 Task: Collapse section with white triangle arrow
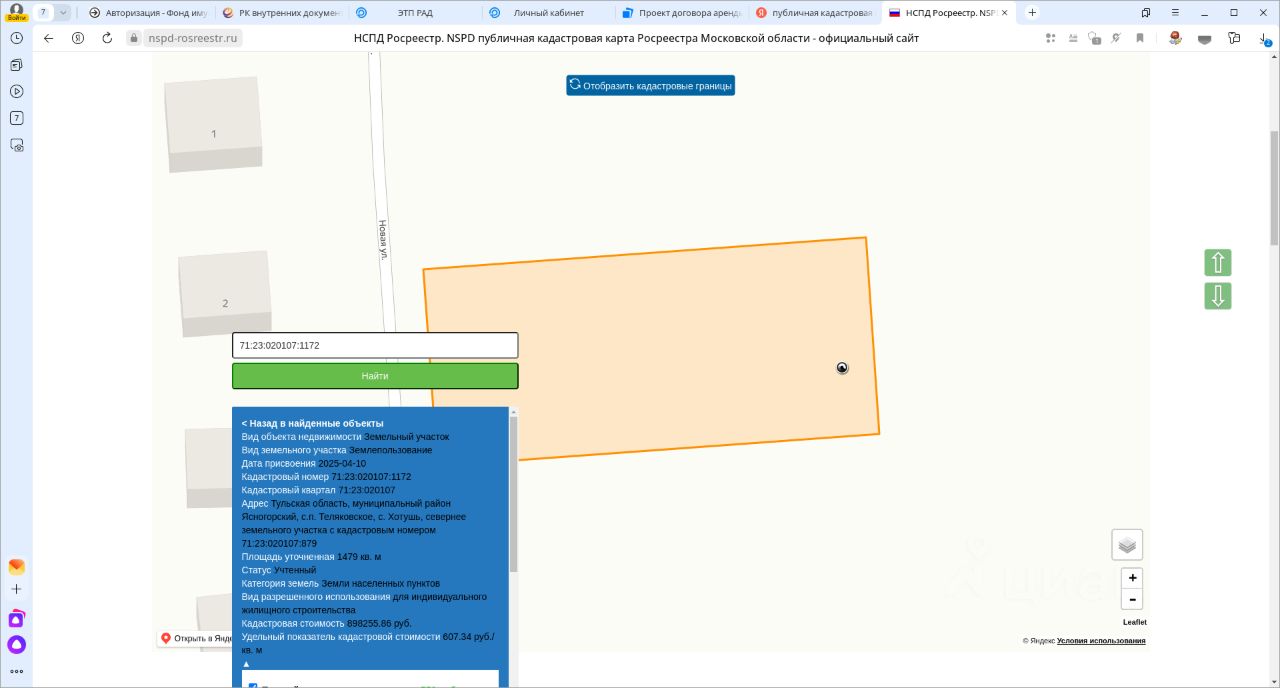tap(247, 664)
